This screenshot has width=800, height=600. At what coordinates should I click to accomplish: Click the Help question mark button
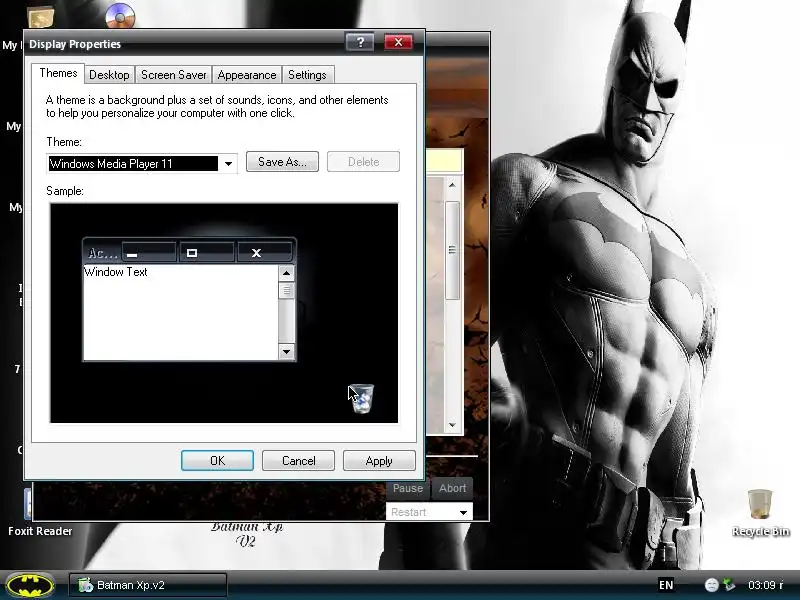(x=360, y=42)
